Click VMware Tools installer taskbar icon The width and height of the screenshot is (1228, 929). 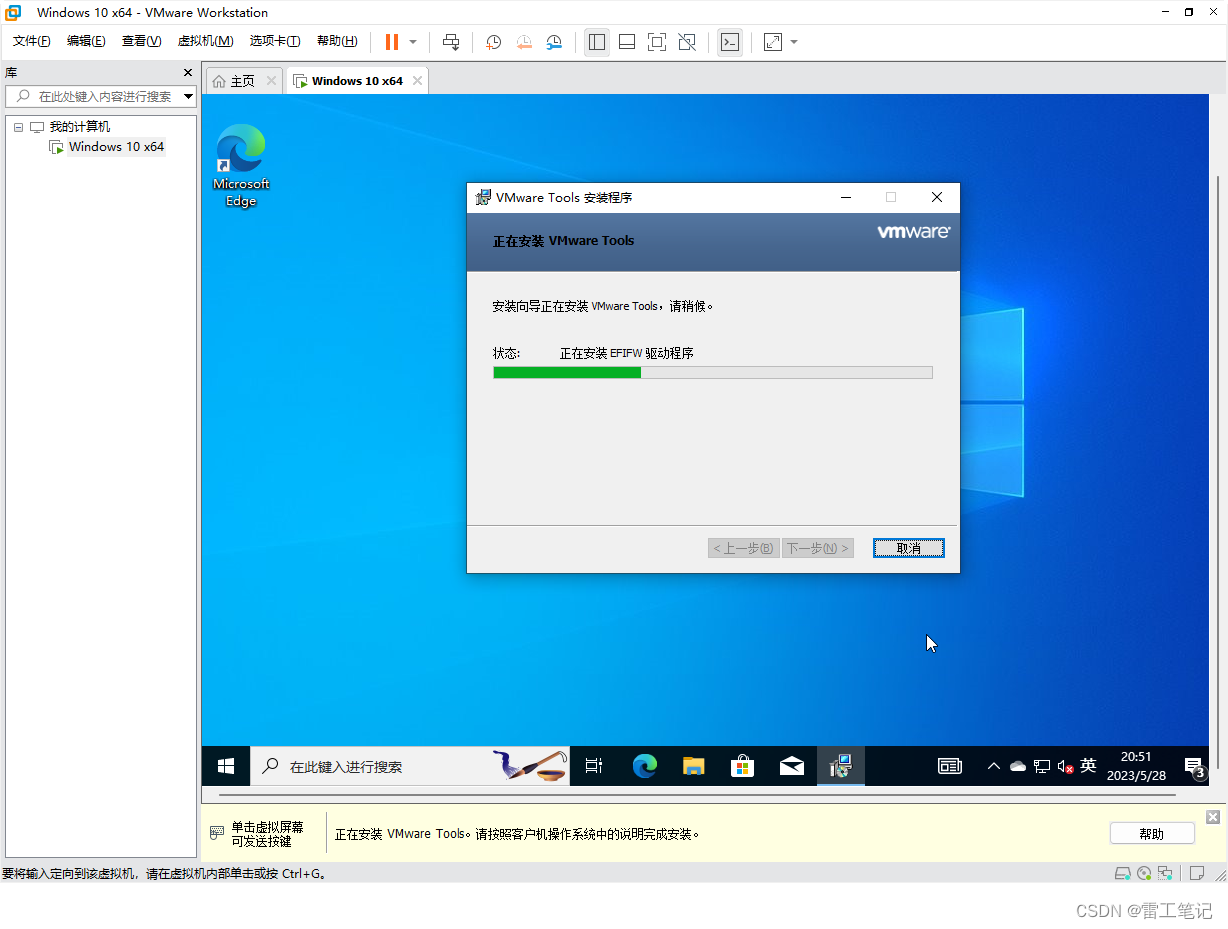click(841, 766)
